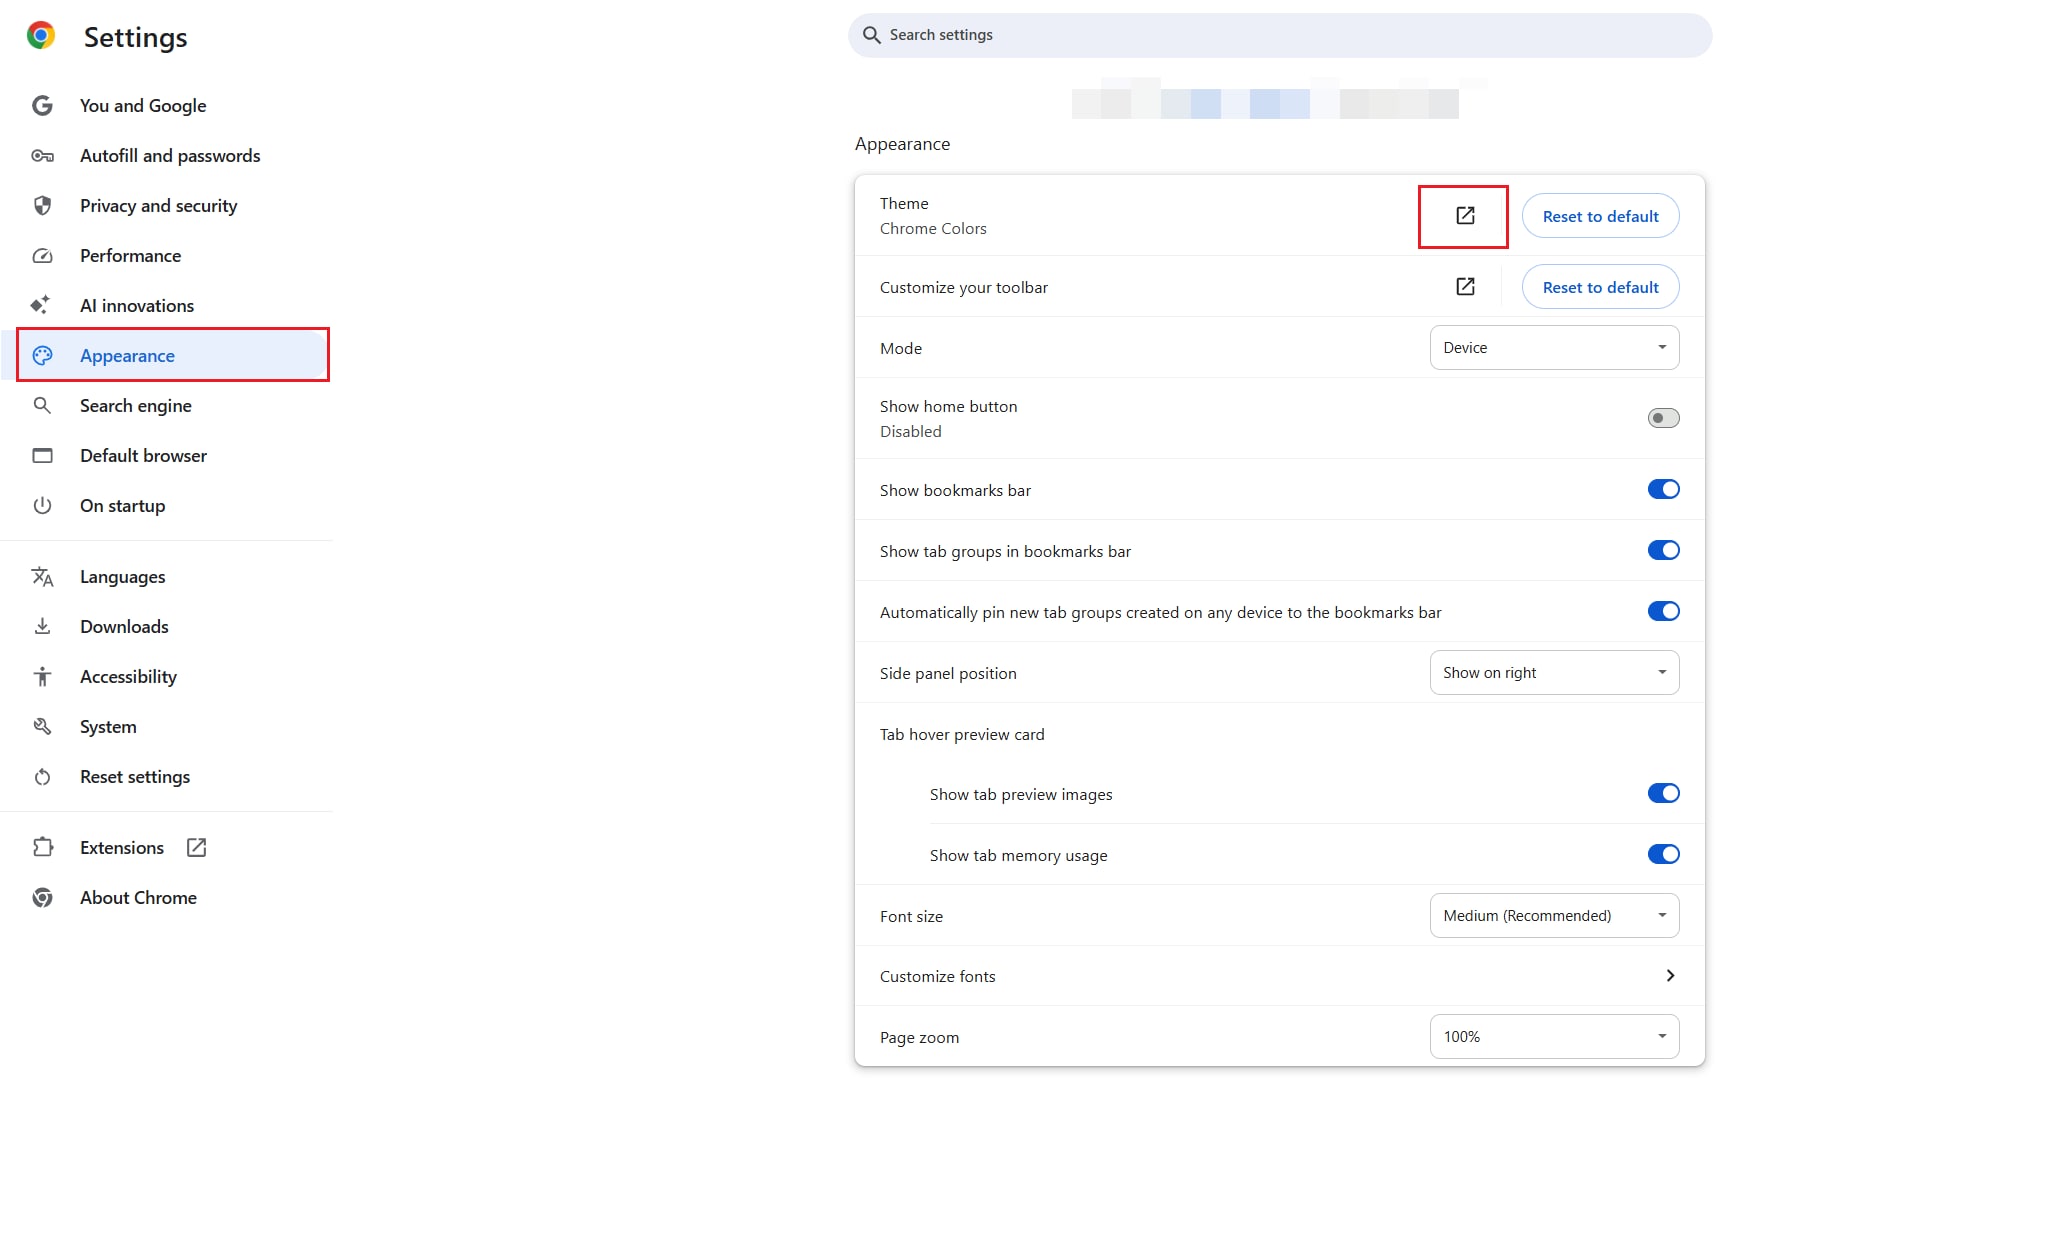
Task: Click the Search settings input field
Action: [1280, 35]
